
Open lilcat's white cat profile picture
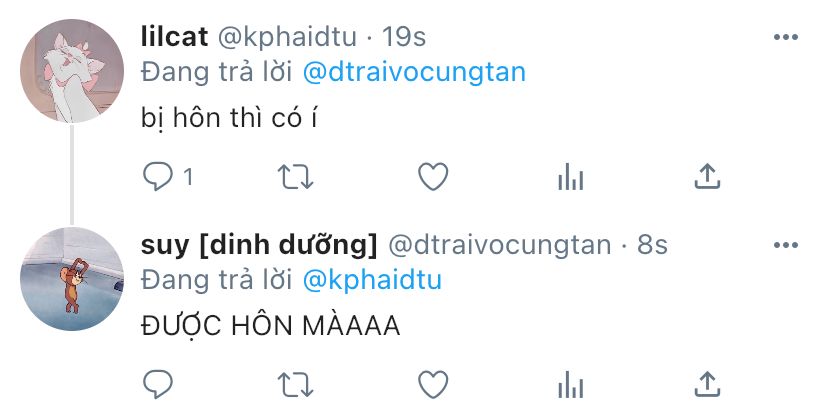coord(72,71)
